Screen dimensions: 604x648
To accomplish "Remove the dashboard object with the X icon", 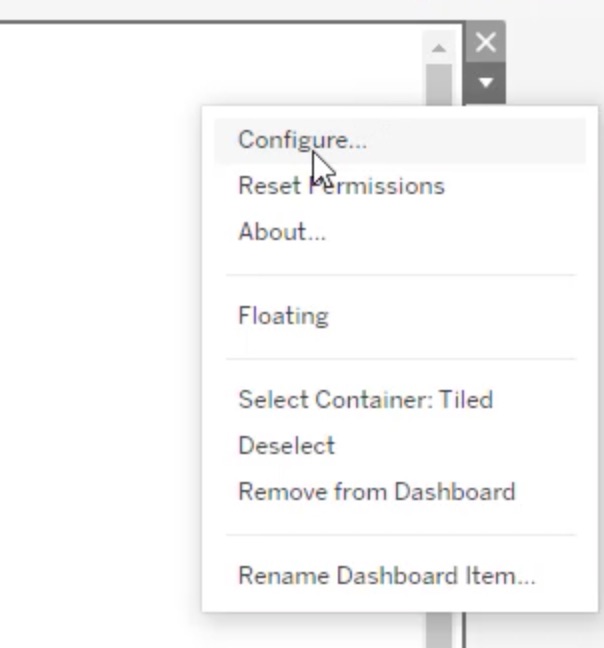I will pyautogui.click(x=485, y=42).
